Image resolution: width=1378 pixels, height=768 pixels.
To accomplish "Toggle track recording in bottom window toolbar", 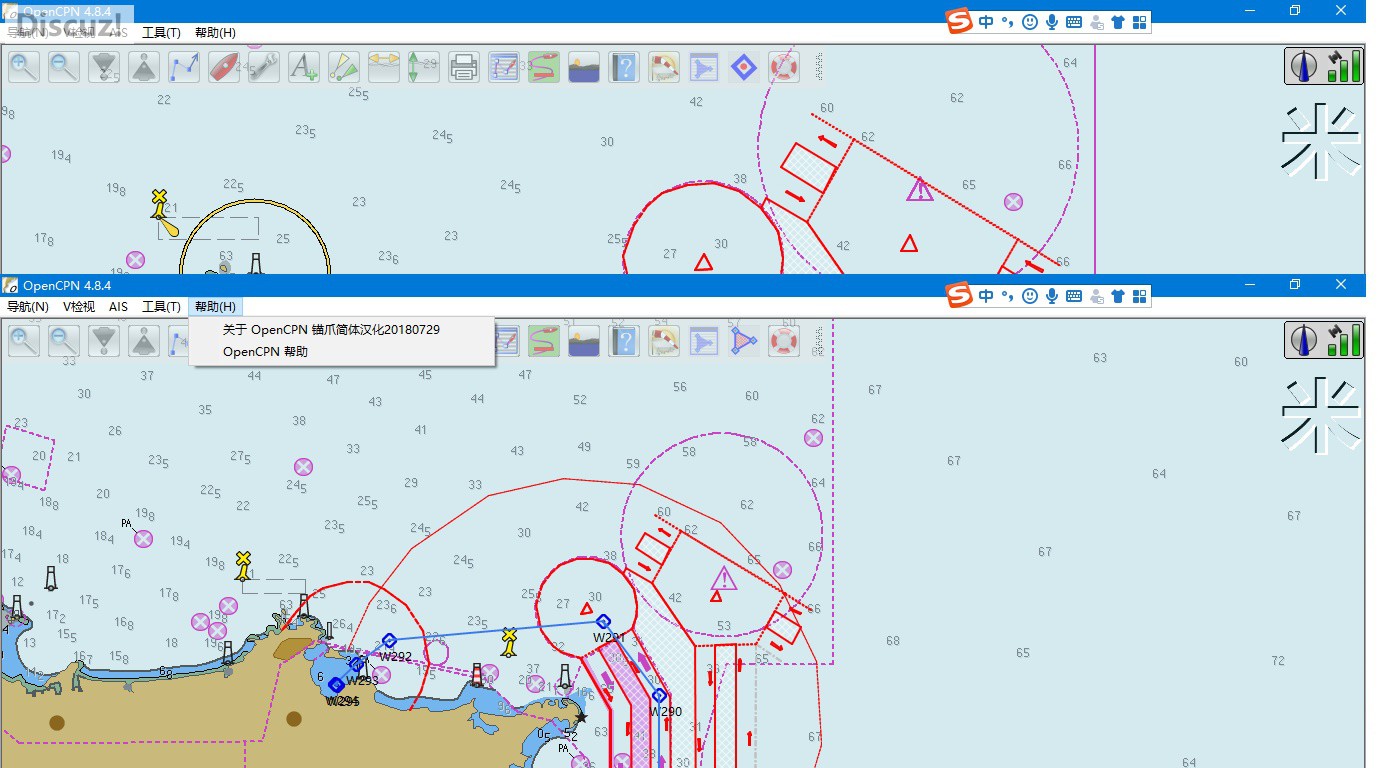I will point(544,341).
